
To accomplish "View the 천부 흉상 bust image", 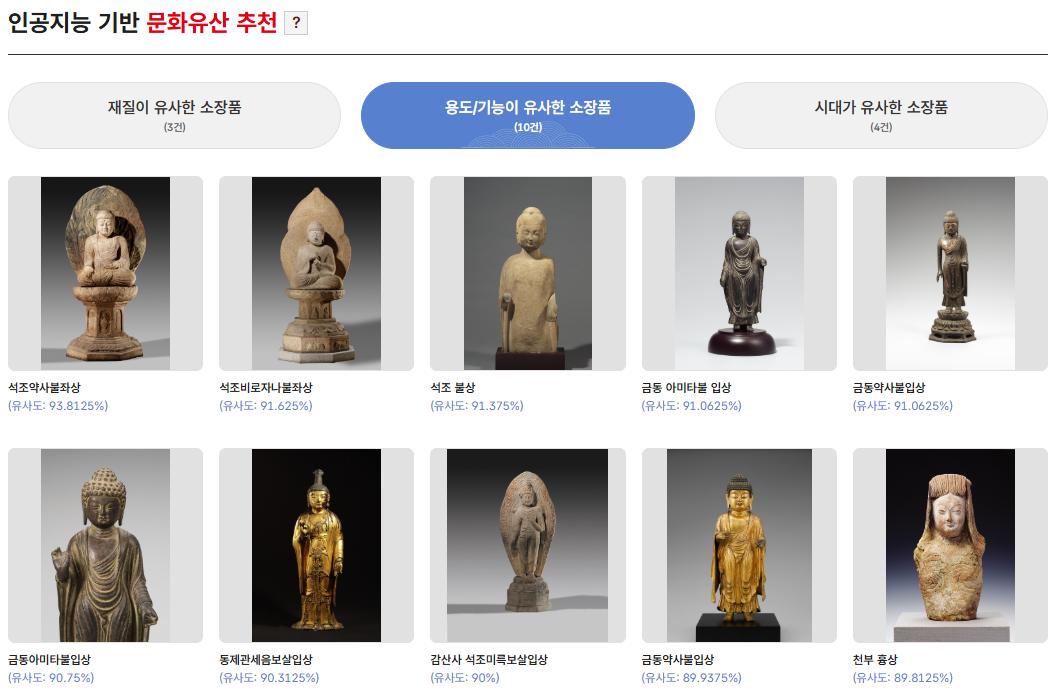I will 950,545.
